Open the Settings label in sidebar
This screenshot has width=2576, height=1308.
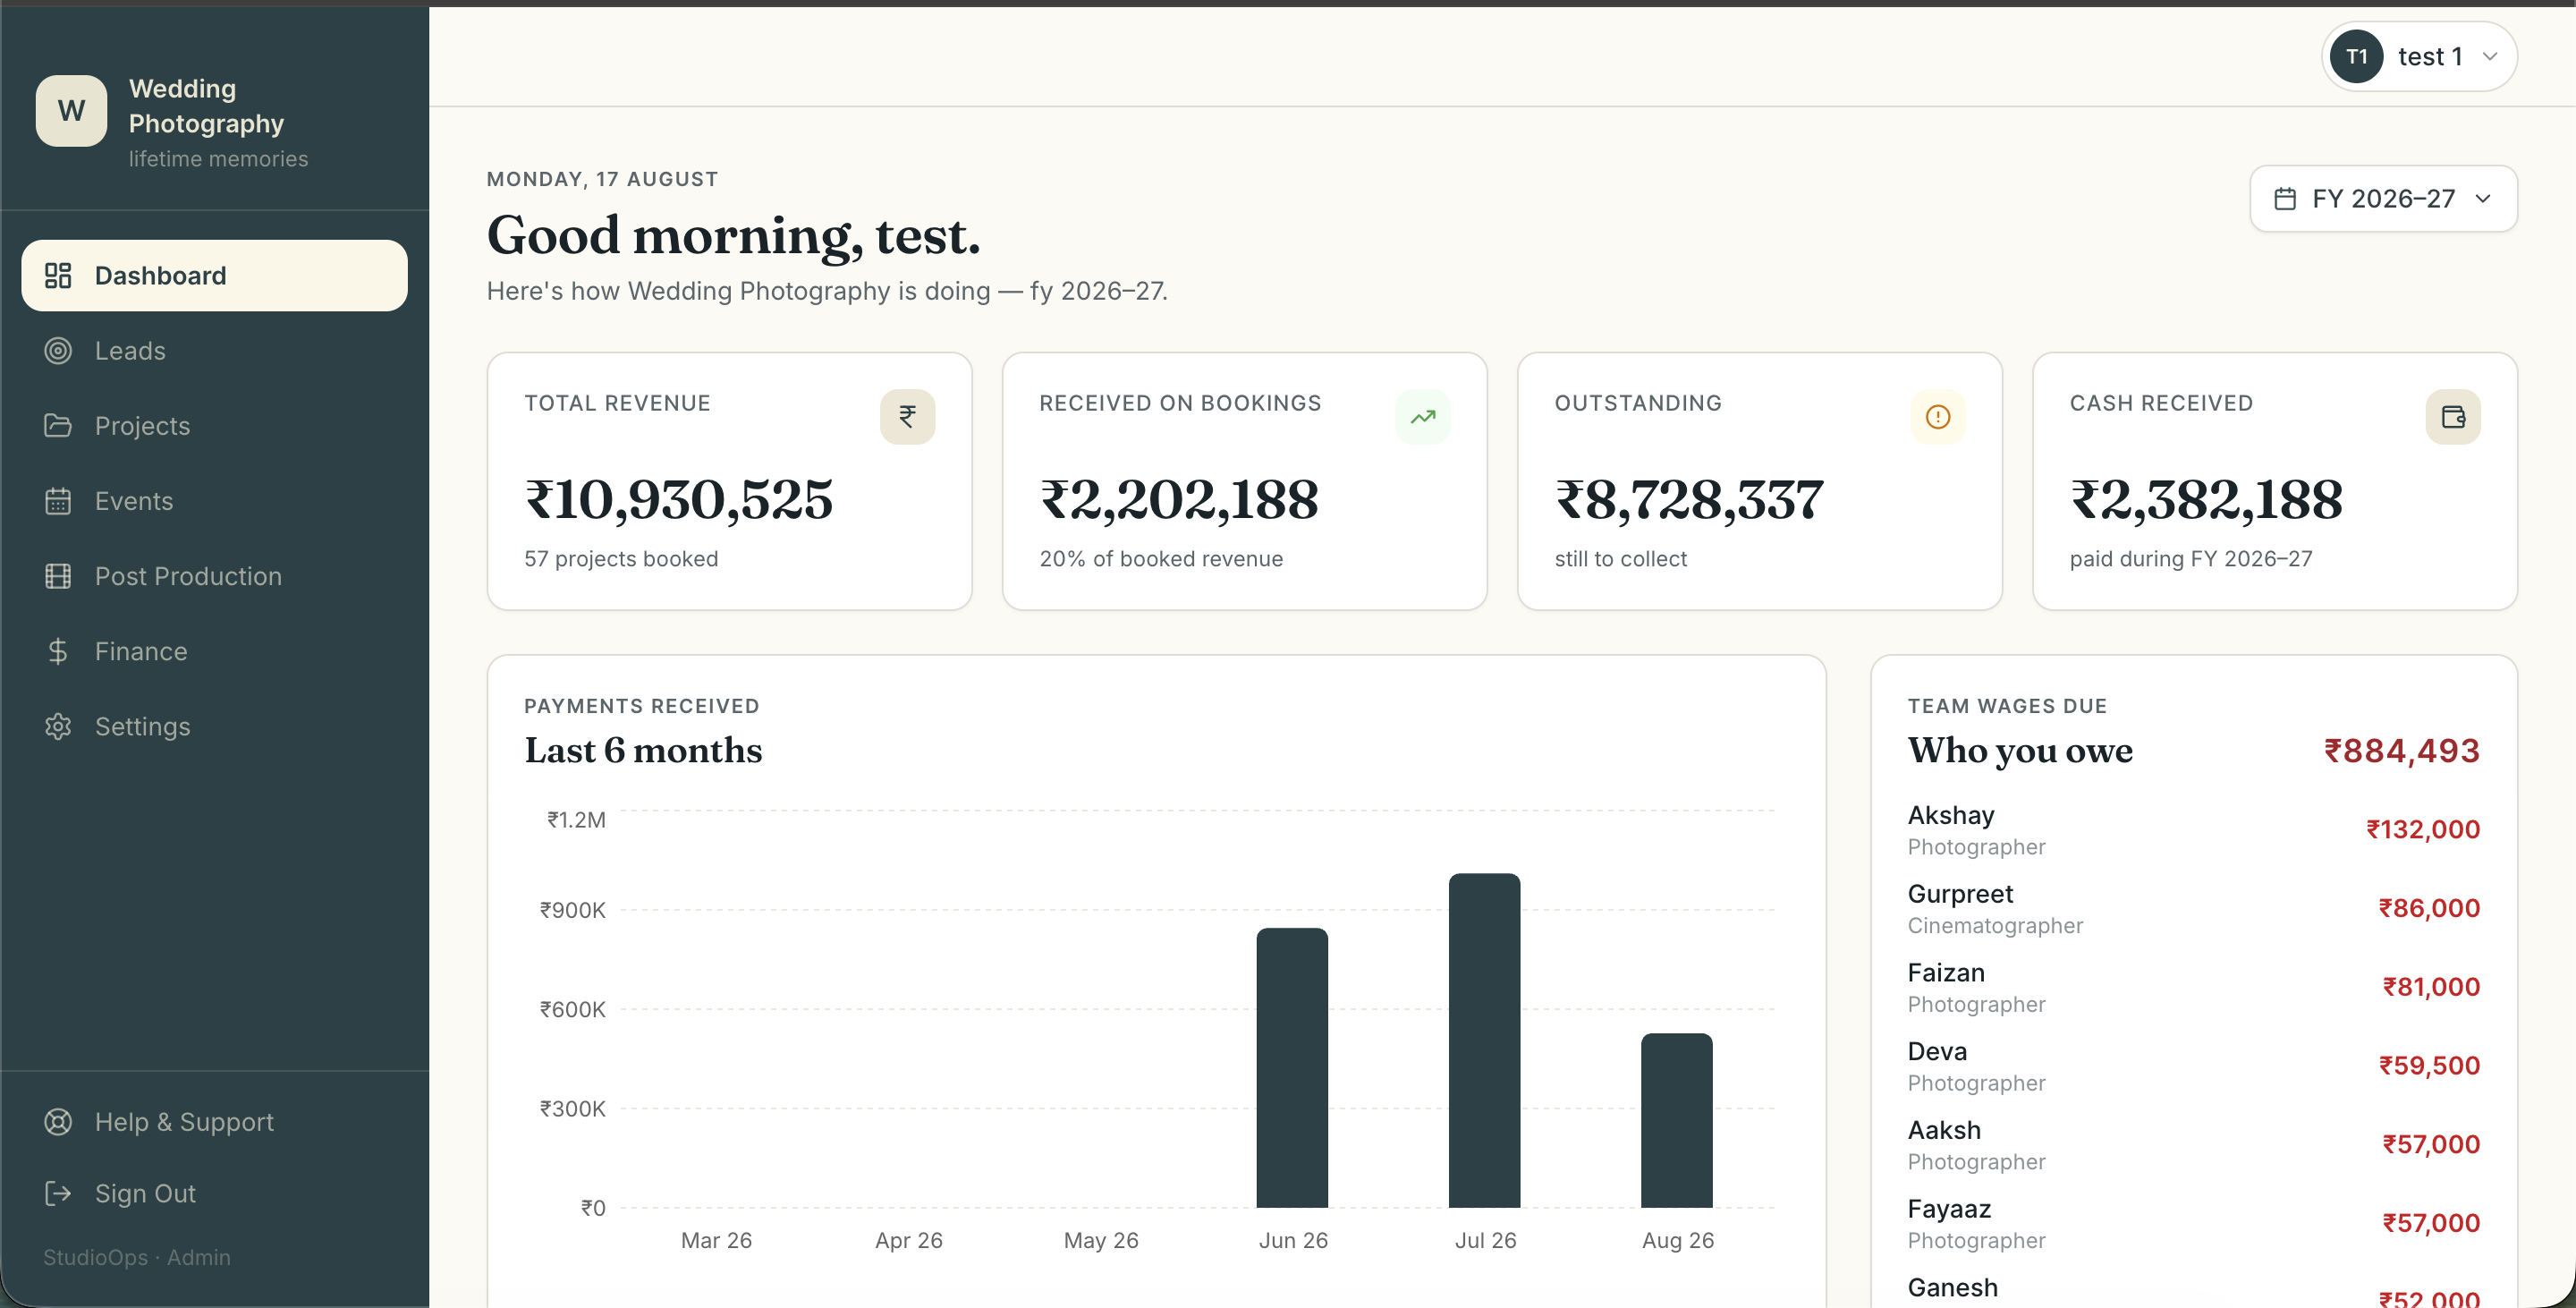point(142,726)
